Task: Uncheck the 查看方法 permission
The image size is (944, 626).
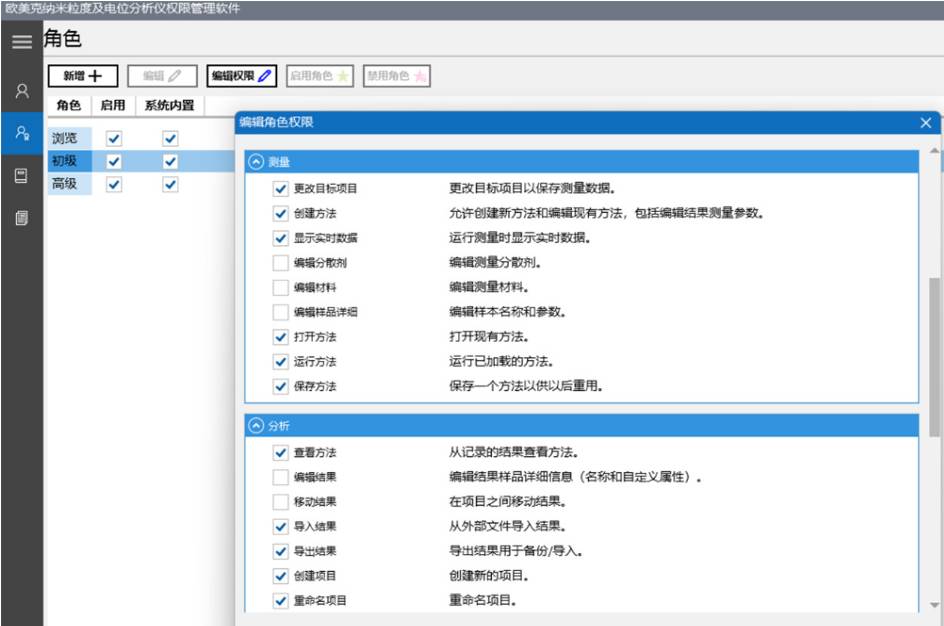Action: click(281, 452)
